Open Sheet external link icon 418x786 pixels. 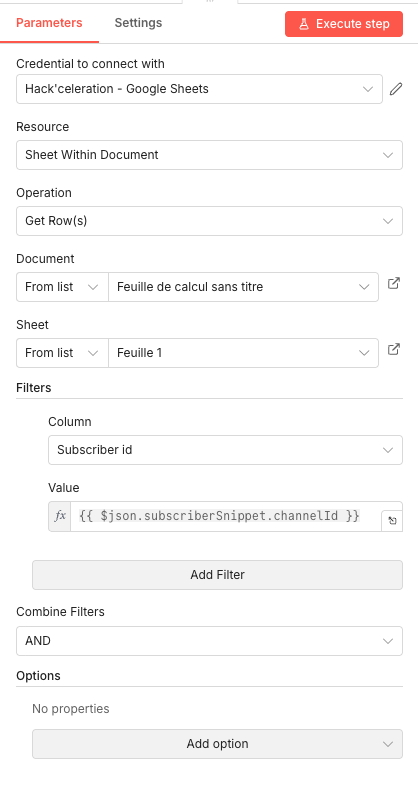click(394, 349)
